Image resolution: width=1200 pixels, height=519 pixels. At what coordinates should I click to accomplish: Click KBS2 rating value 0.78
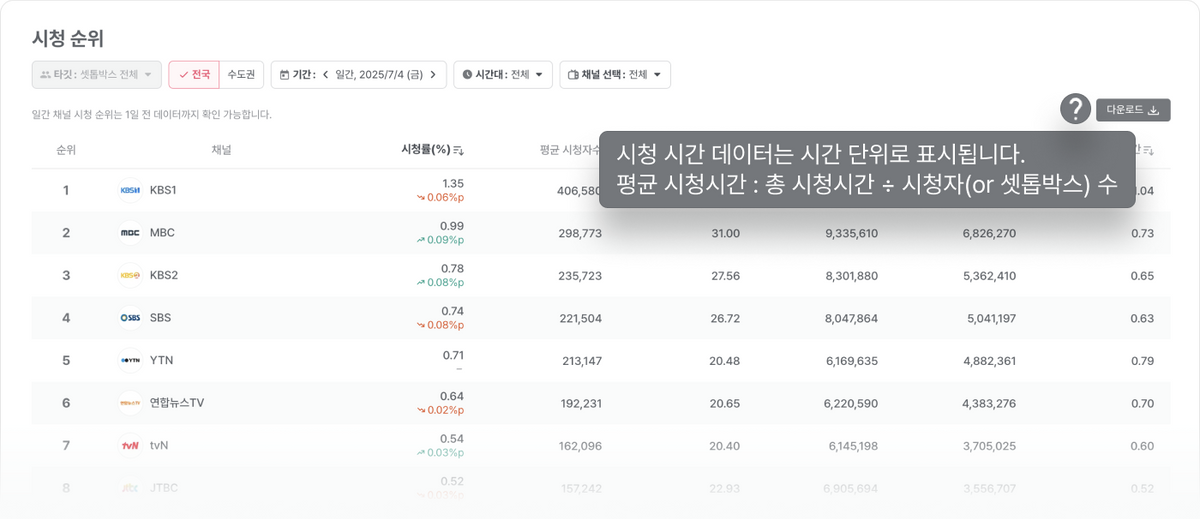pos(452,269)
